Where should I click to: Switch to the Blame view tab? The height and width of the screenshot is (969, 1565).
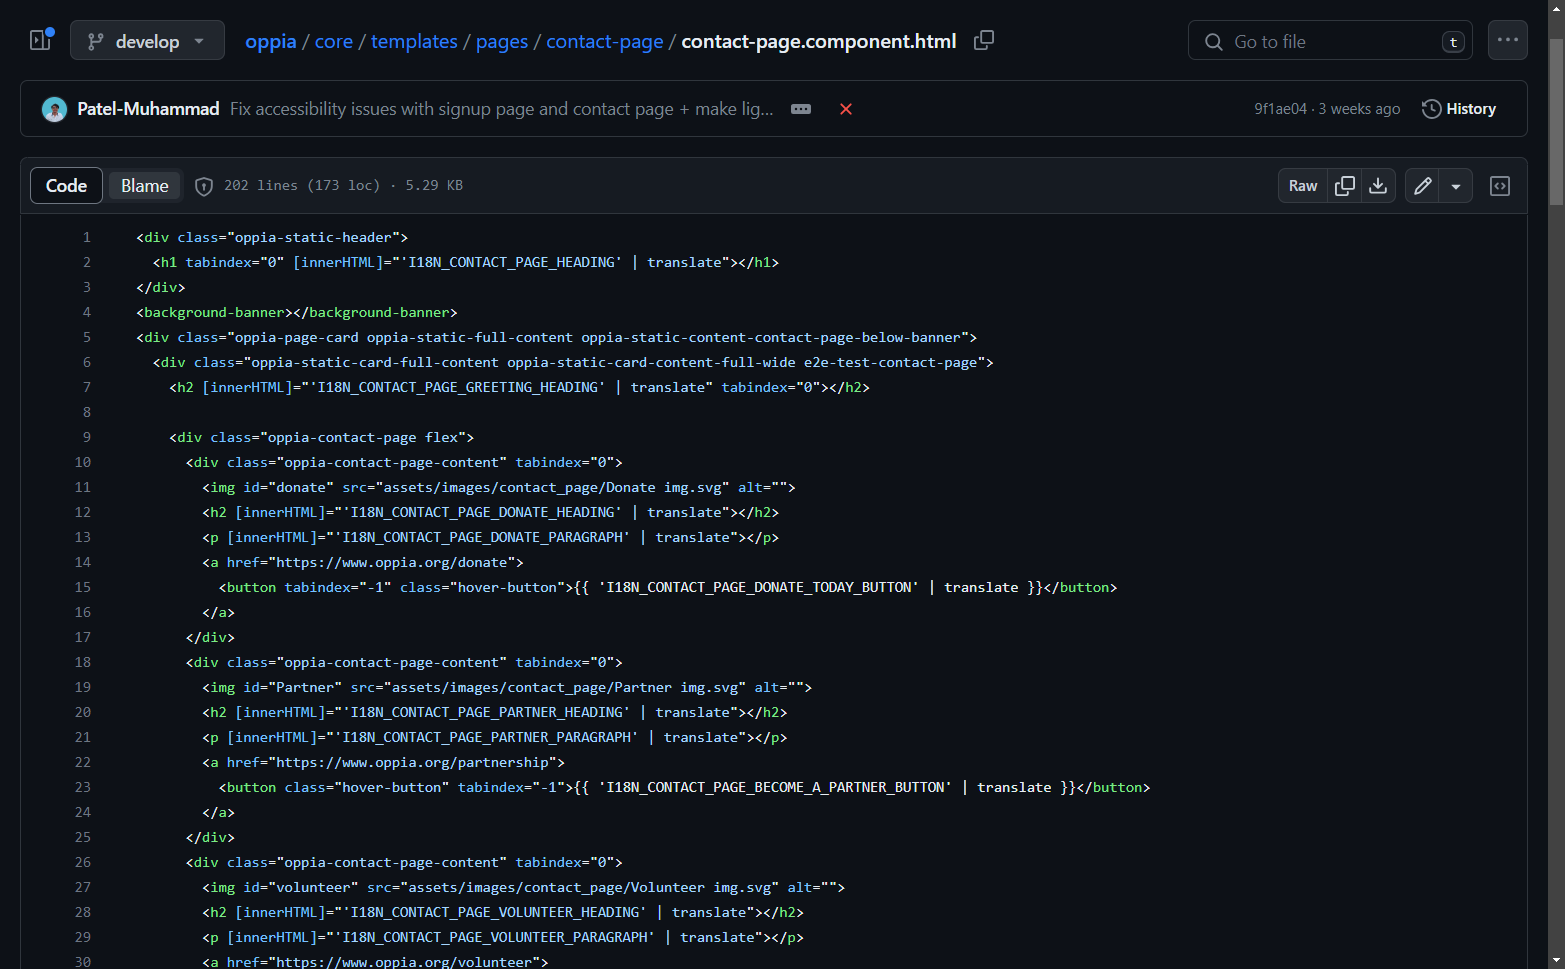(145, 186)
